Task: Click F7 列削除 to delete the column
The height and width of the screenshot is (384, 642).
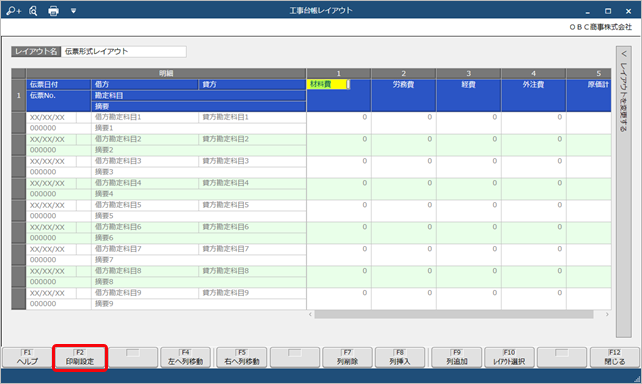Action: 347,357
